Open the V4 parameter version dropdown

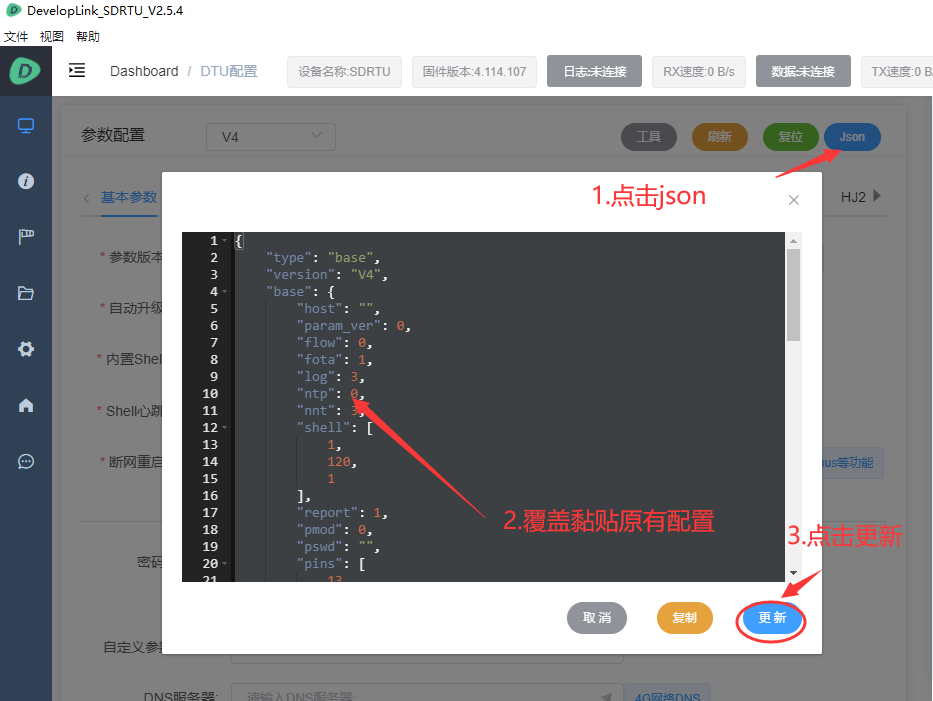[271, 137]
